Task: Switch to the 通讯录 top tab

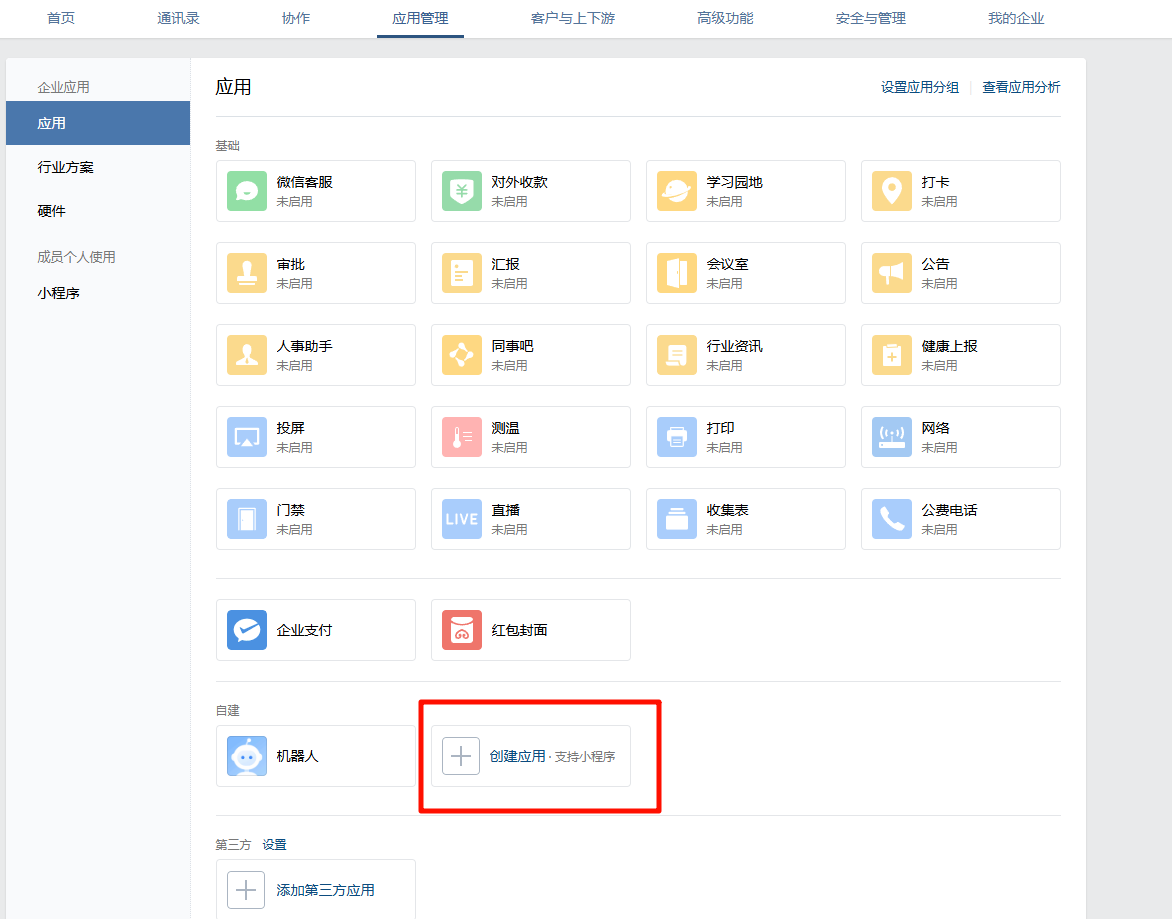Action: (178, 18)
